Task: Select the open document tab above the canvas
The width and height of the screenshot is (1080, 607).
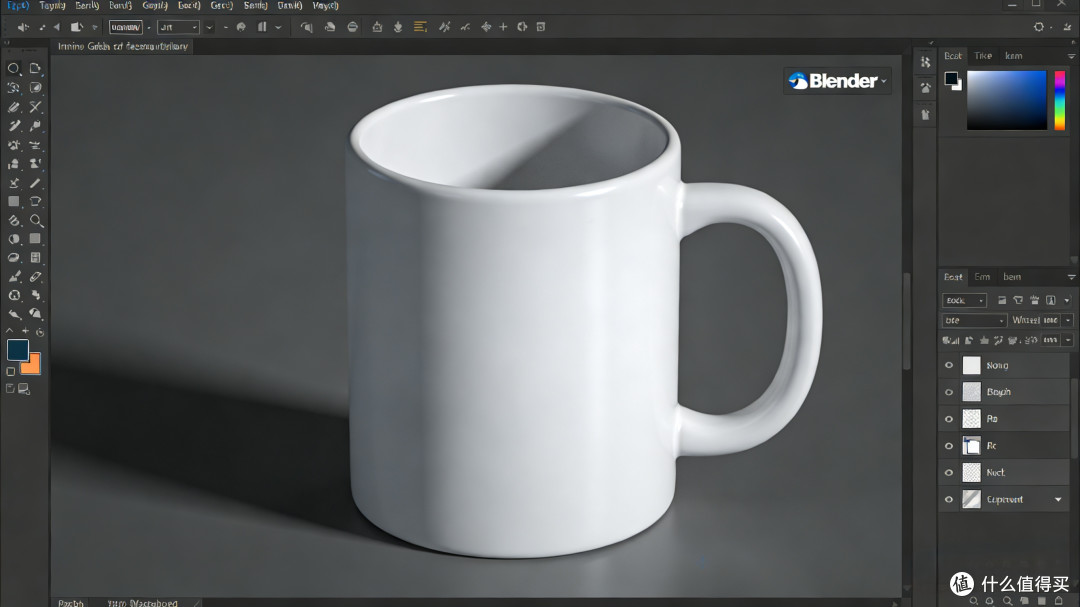Action: [123, 46]
